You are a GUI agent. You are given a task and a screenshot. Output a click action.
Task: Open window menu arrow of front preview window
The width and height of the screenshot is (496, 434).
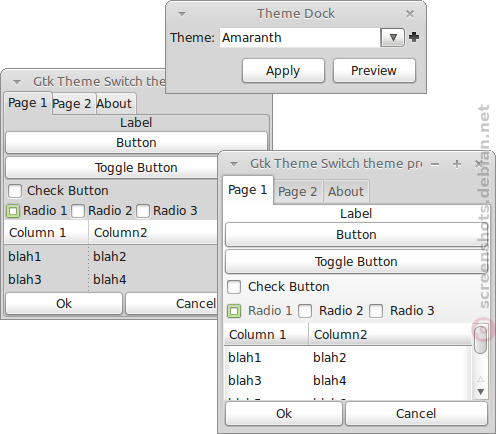pyautogui.click(x=234, y=164)
